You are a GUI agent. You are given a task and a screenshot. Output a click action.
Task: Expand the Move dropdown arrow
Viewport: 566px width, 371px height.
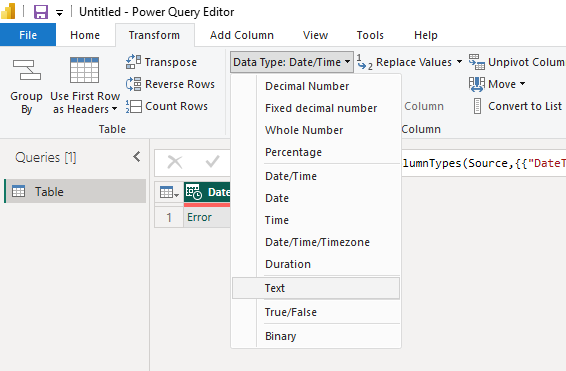pos(522,84)
